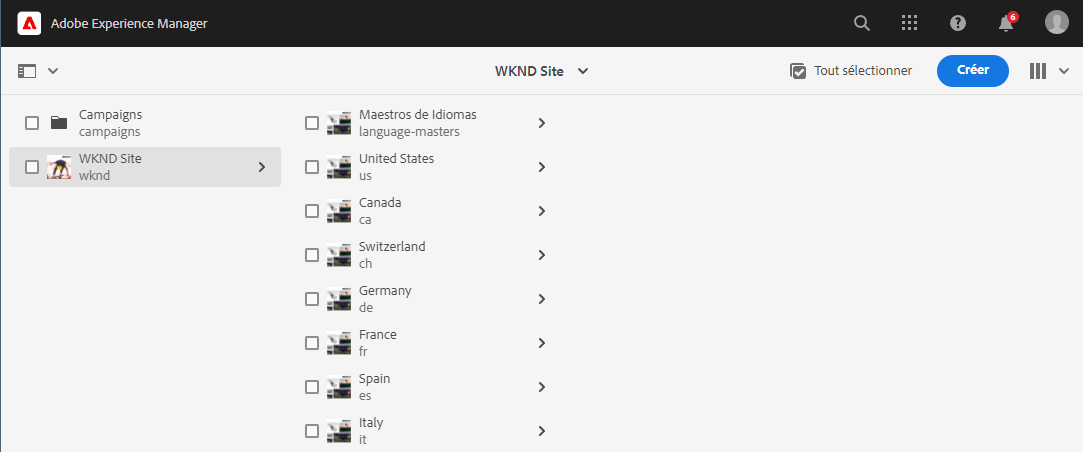Check the Campaigns checkbox
1083x452 pixels.
[x=32, y=123]
